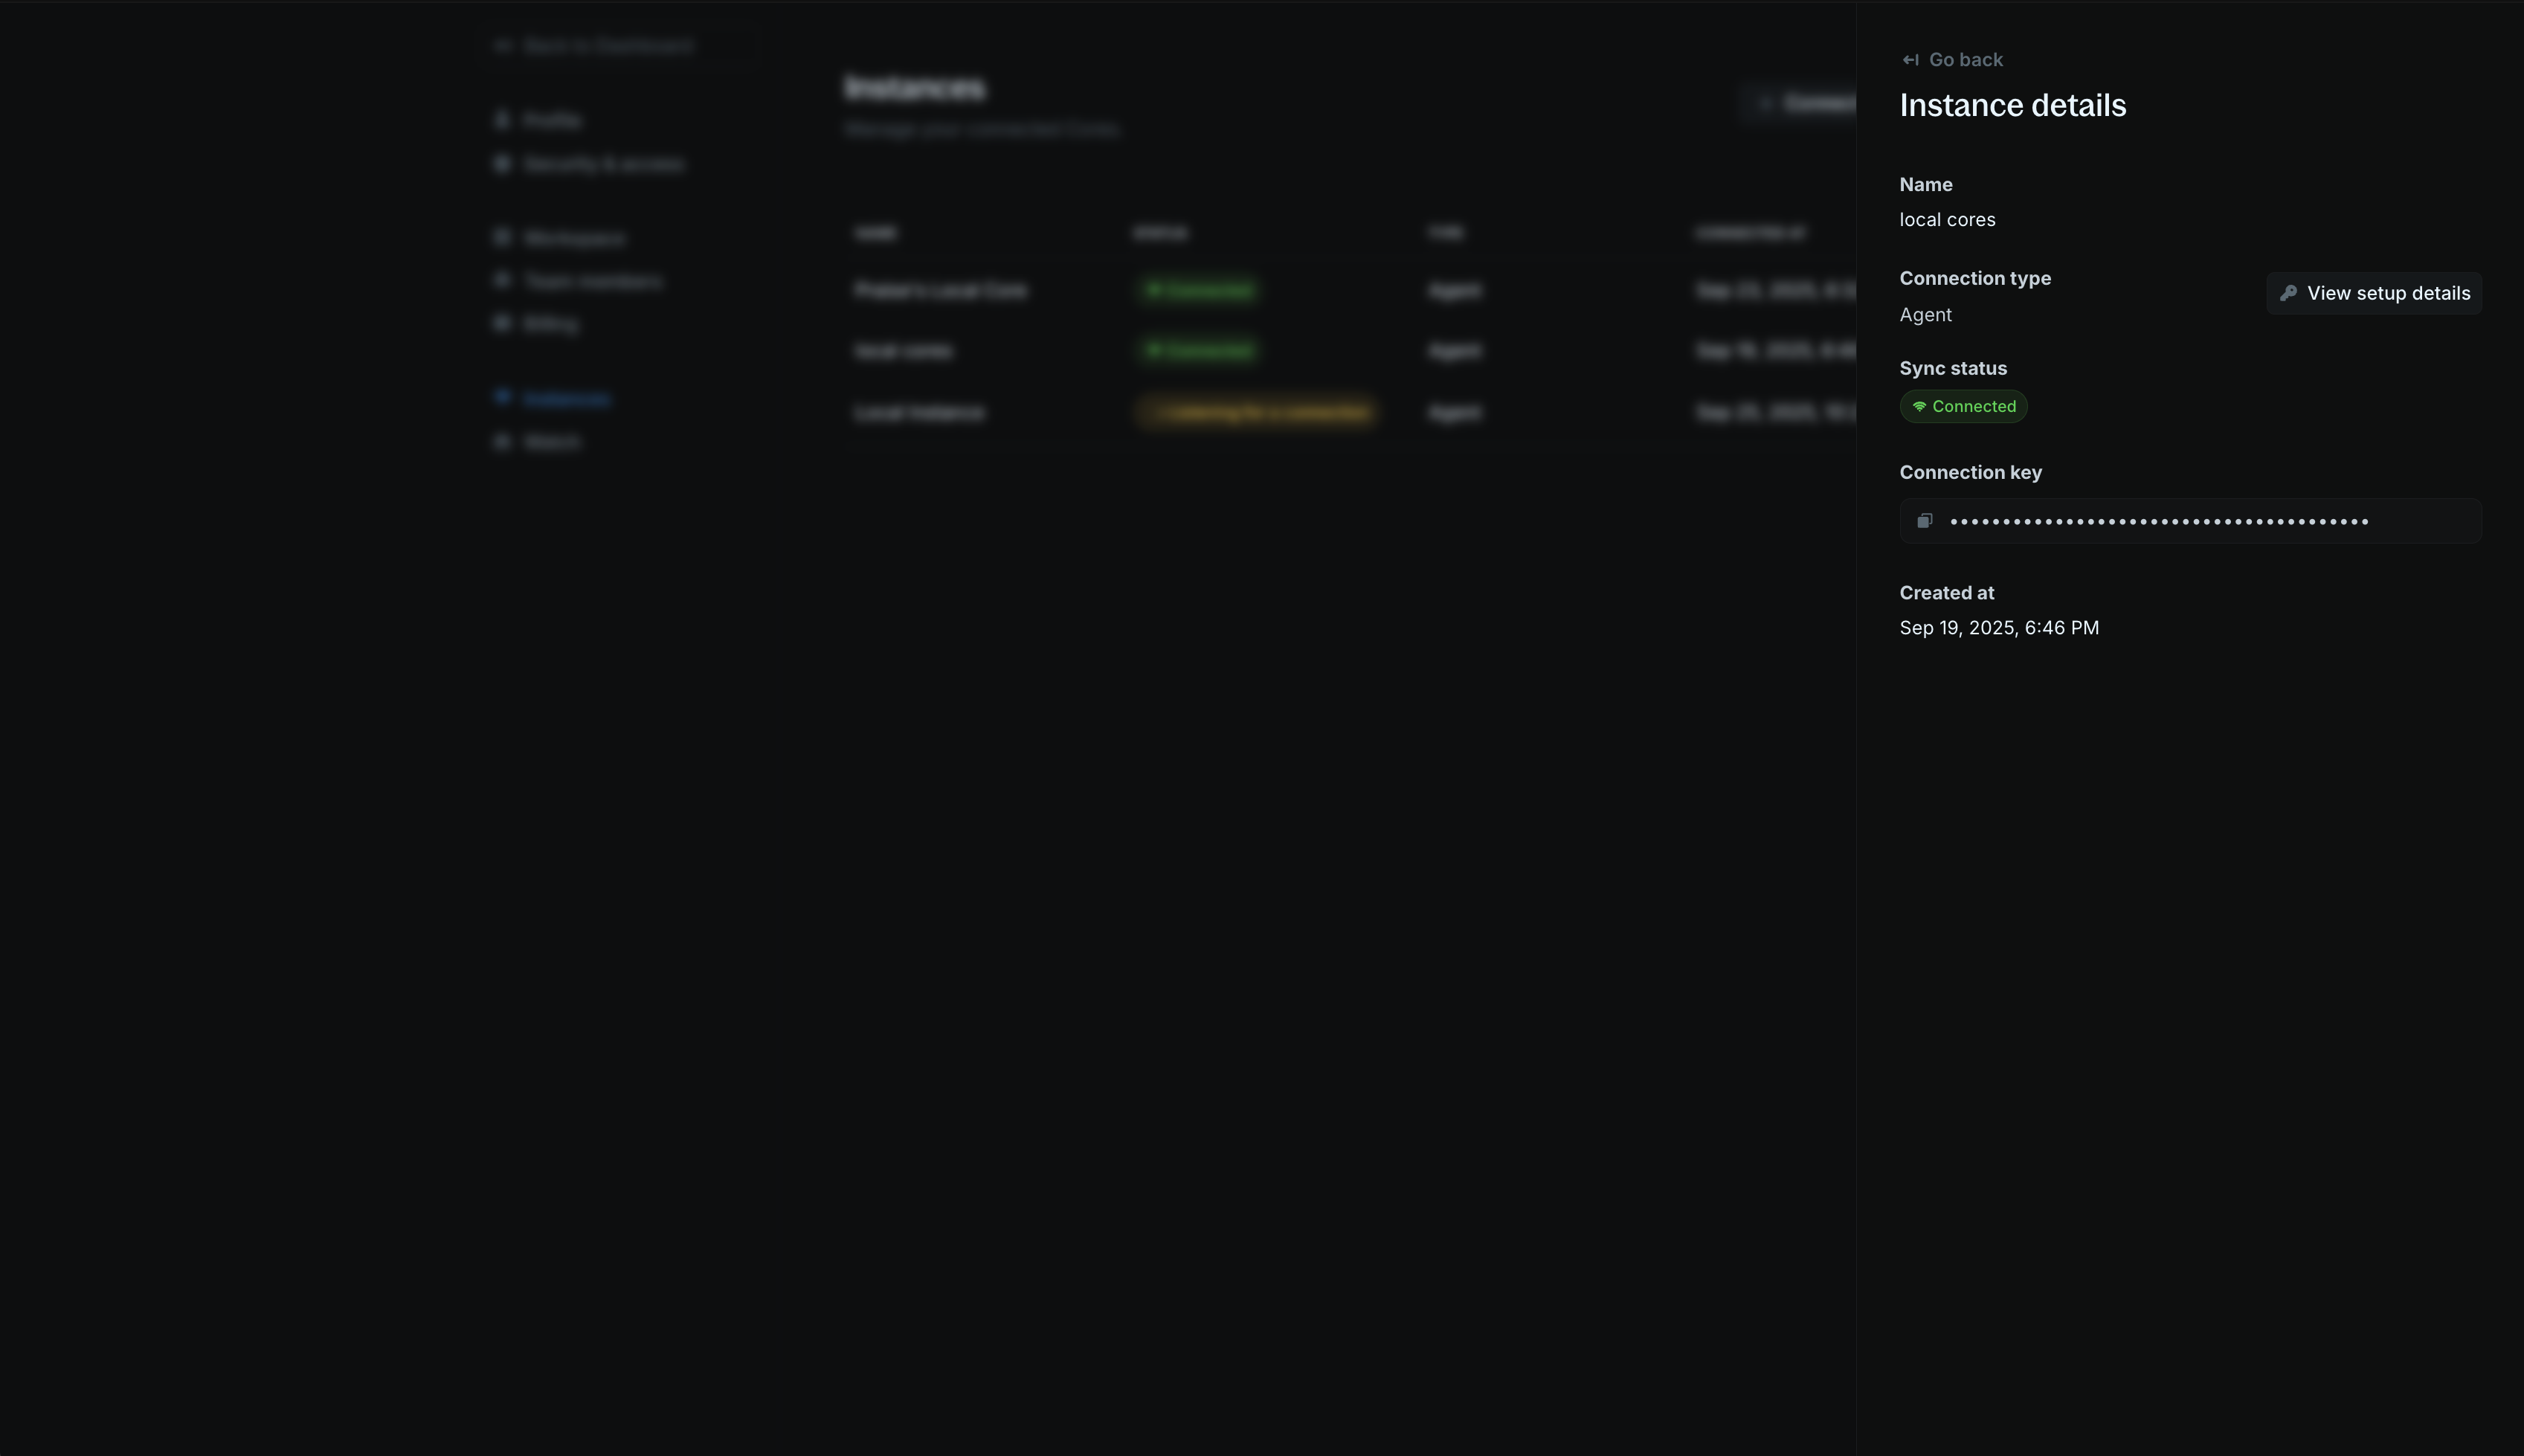Screen dimensions: 2524x1456
Task: Click the wifi icon in the Connected badge
Action: pos(1919,406)
